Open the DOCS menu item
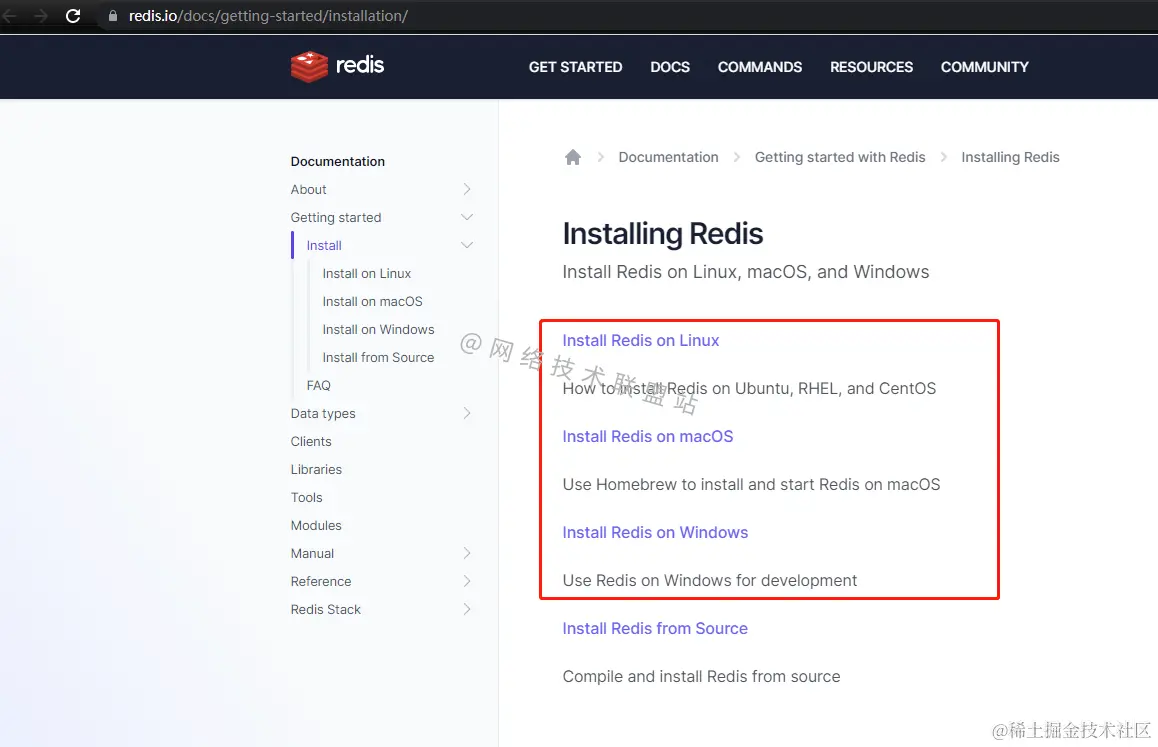Screen dimensions: 1158x747 (670, 67)
